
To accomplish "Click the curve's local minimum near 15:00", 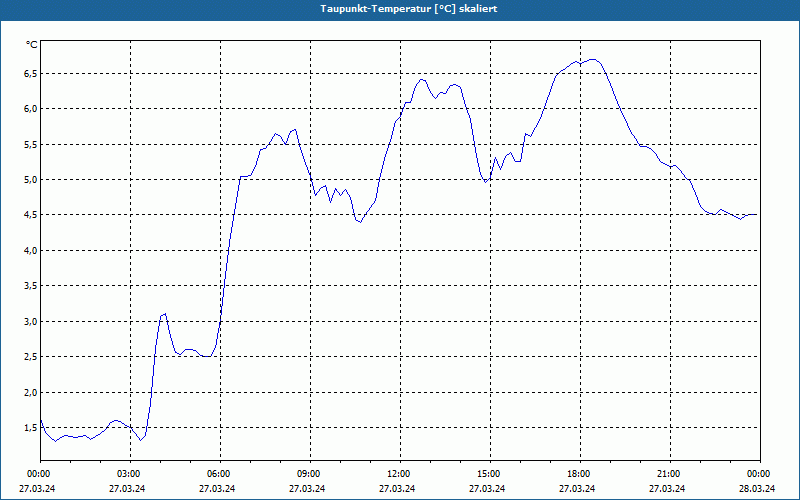I will pyautogui.click(x=486, y=182).
